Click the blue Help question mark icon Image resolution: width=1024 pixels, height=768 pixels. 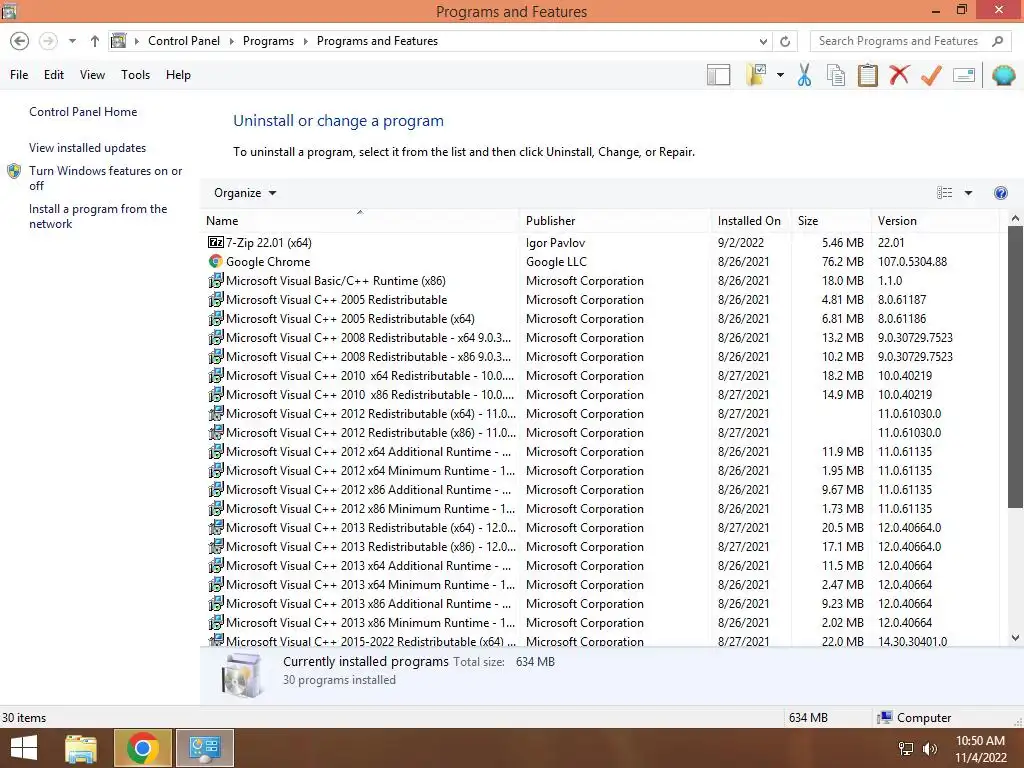pyautogui.click(x=1000, y=193)
